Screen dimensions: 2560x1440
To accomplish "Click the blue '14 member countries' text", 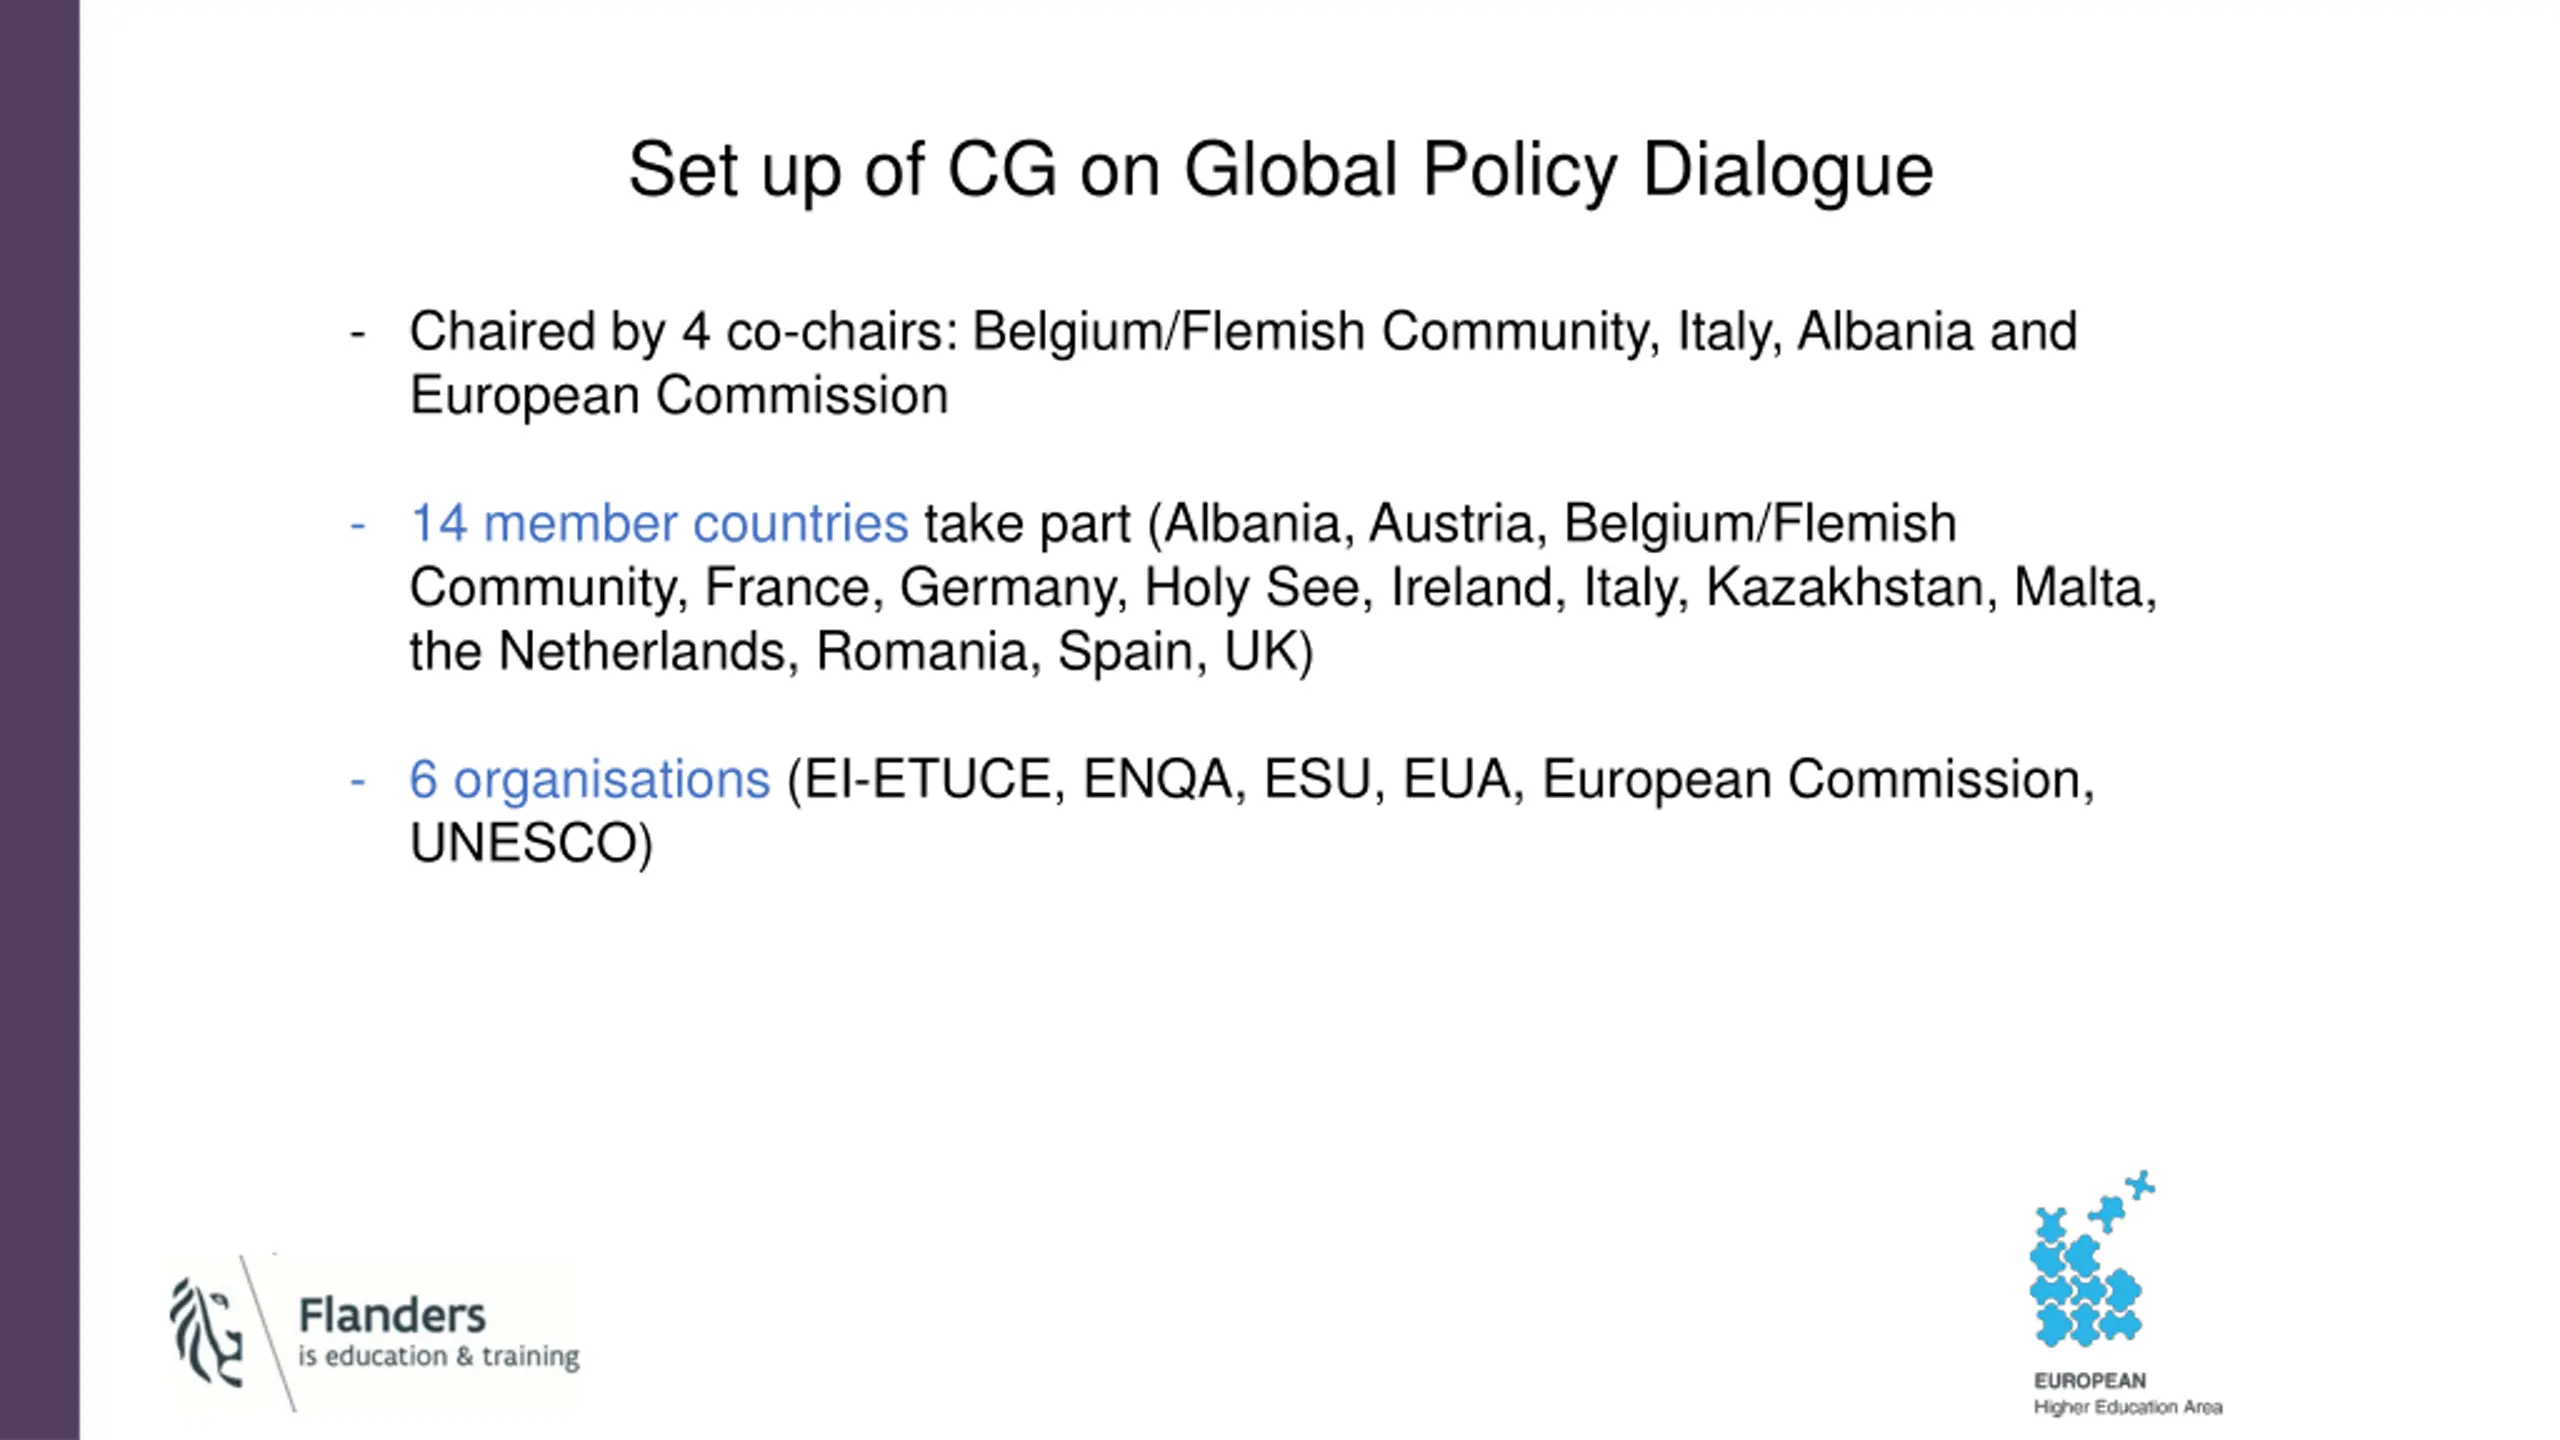I will [x=659, y=523].
